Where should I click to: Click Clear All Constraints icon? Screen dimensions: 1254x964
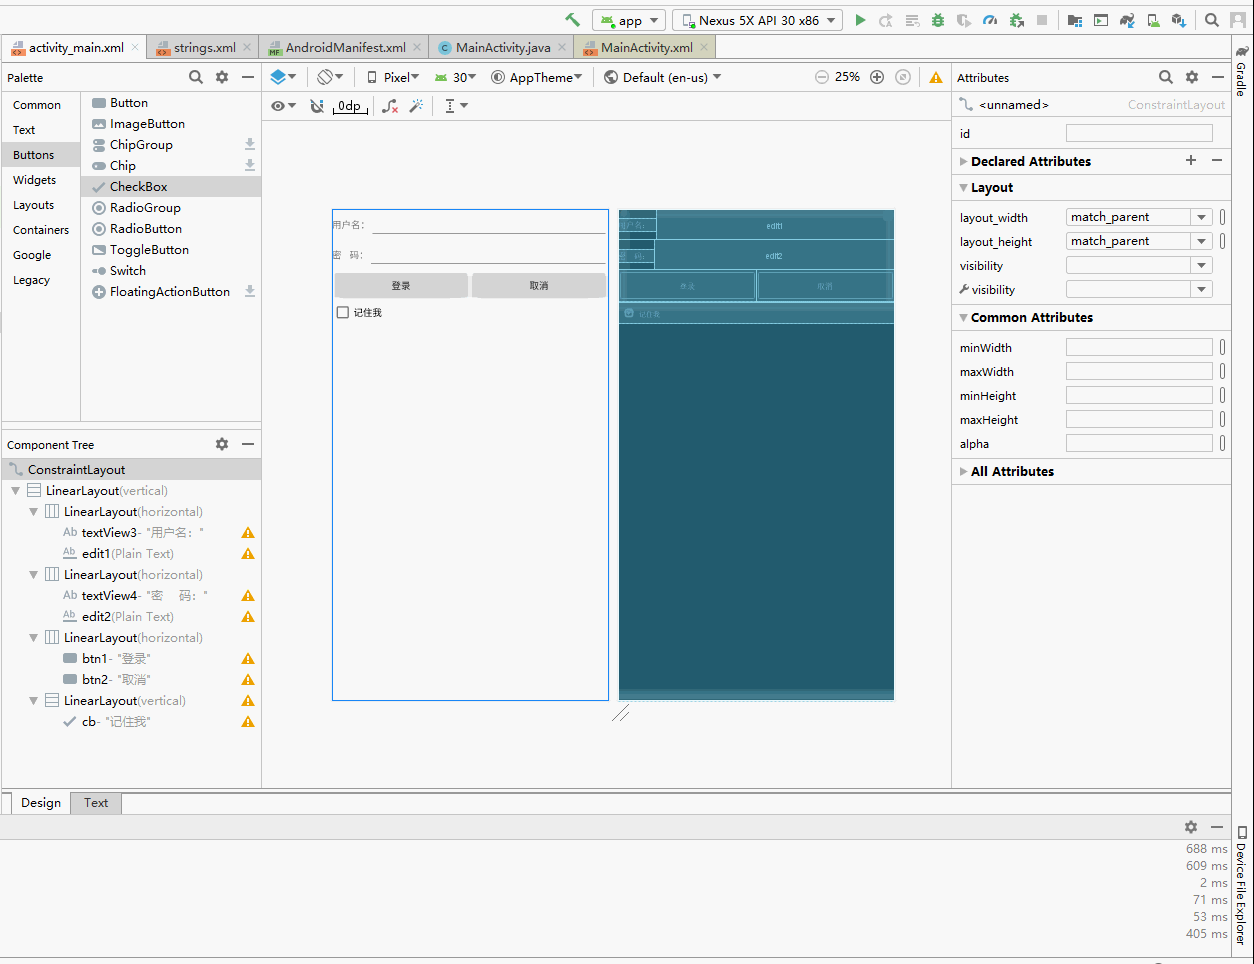pos(390,106)
